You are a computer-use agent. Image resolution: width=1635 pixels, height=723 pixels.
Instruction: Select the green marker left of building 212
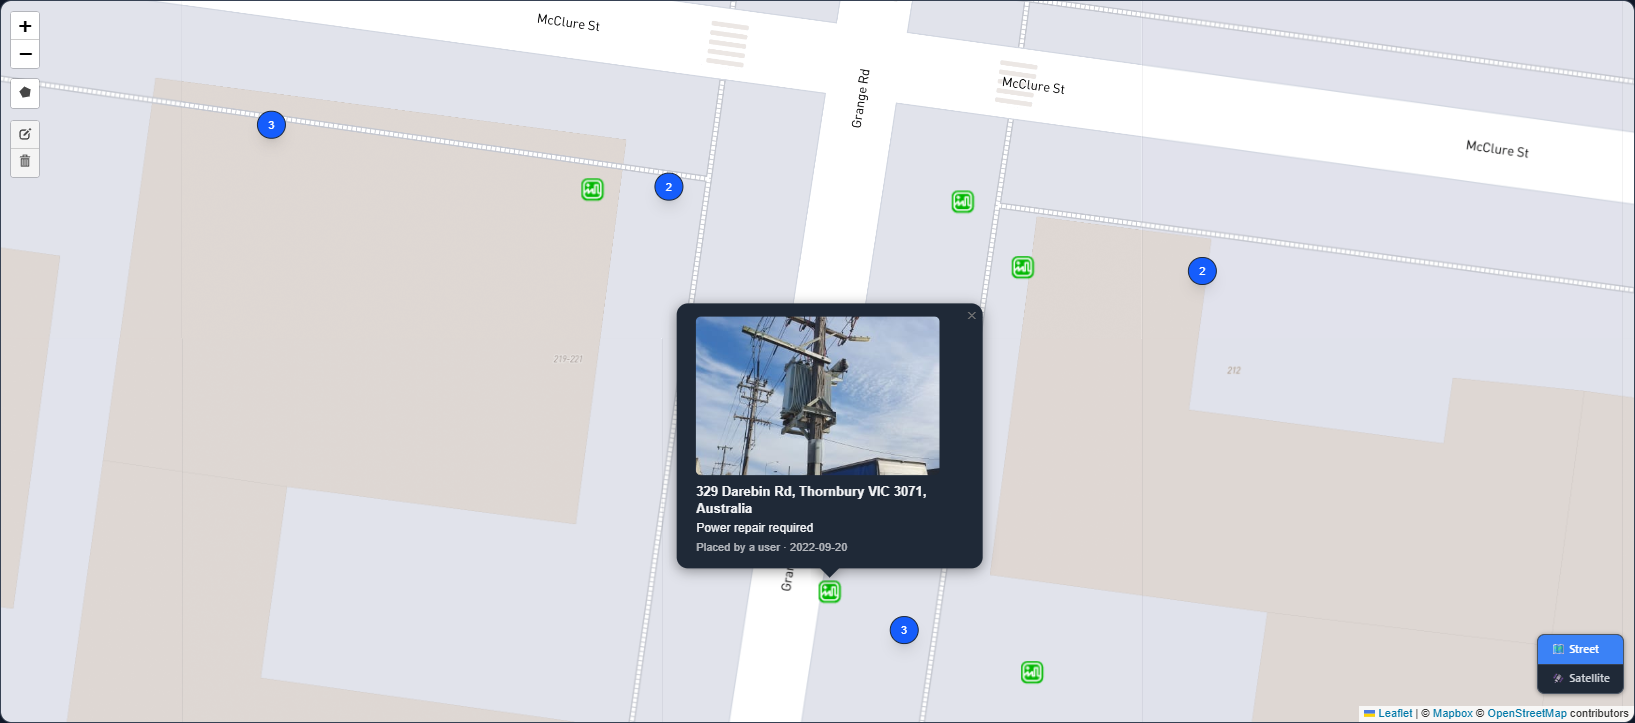click(x=1022, y=267)
